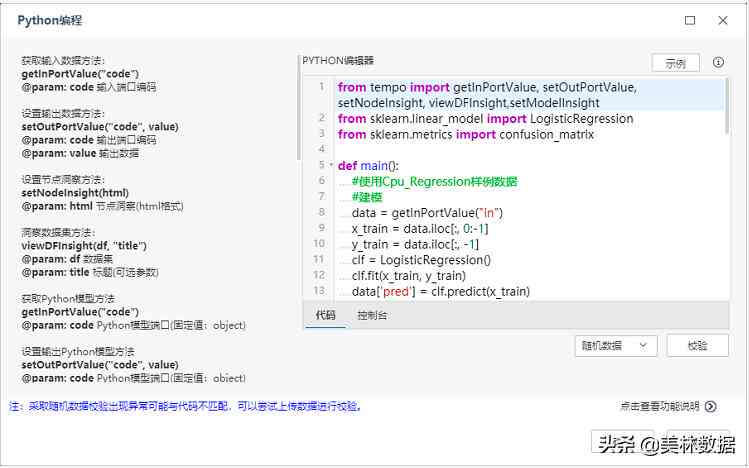Click the LogisticRegression import line 2

tap(485, 118)
